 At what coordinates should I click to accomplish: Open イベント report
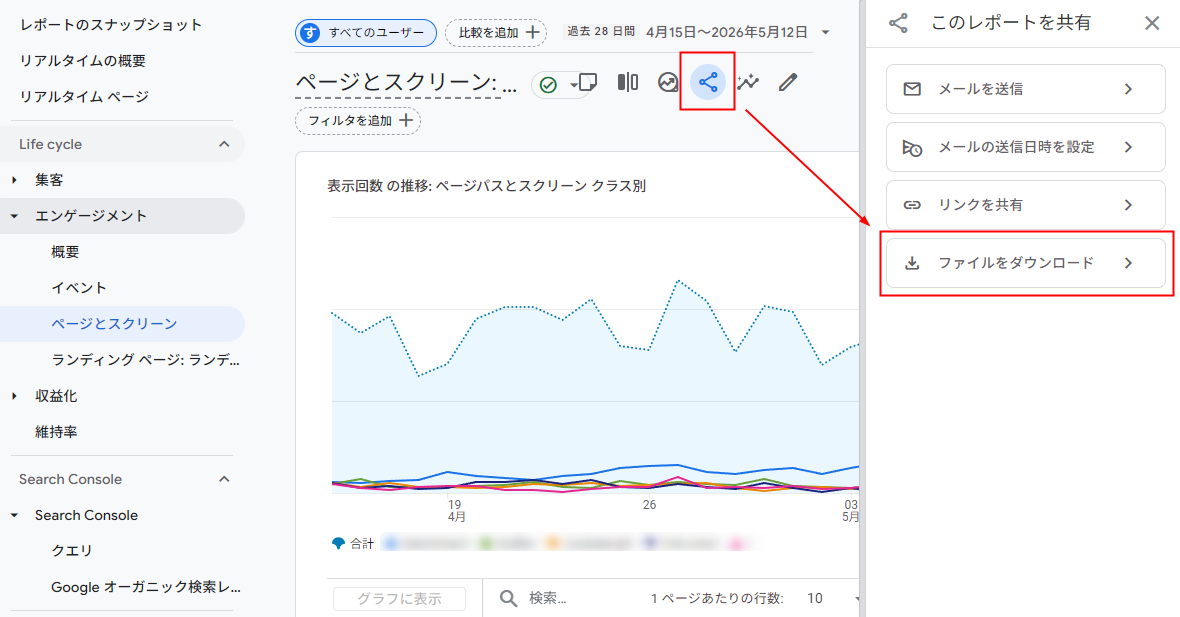79,287
